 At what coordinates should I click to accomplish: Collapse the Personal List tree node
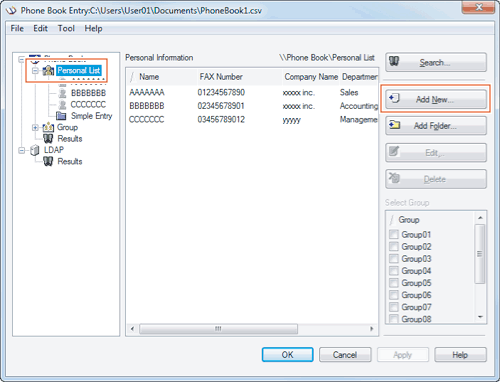[x=35, y=71]
